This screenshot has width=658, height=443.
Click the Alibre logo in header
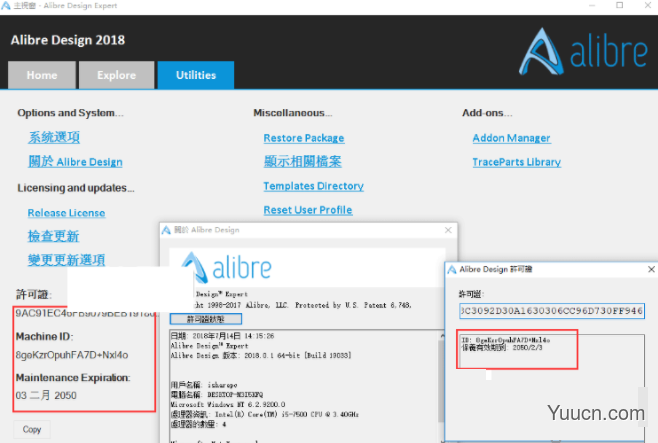(583, 52)
